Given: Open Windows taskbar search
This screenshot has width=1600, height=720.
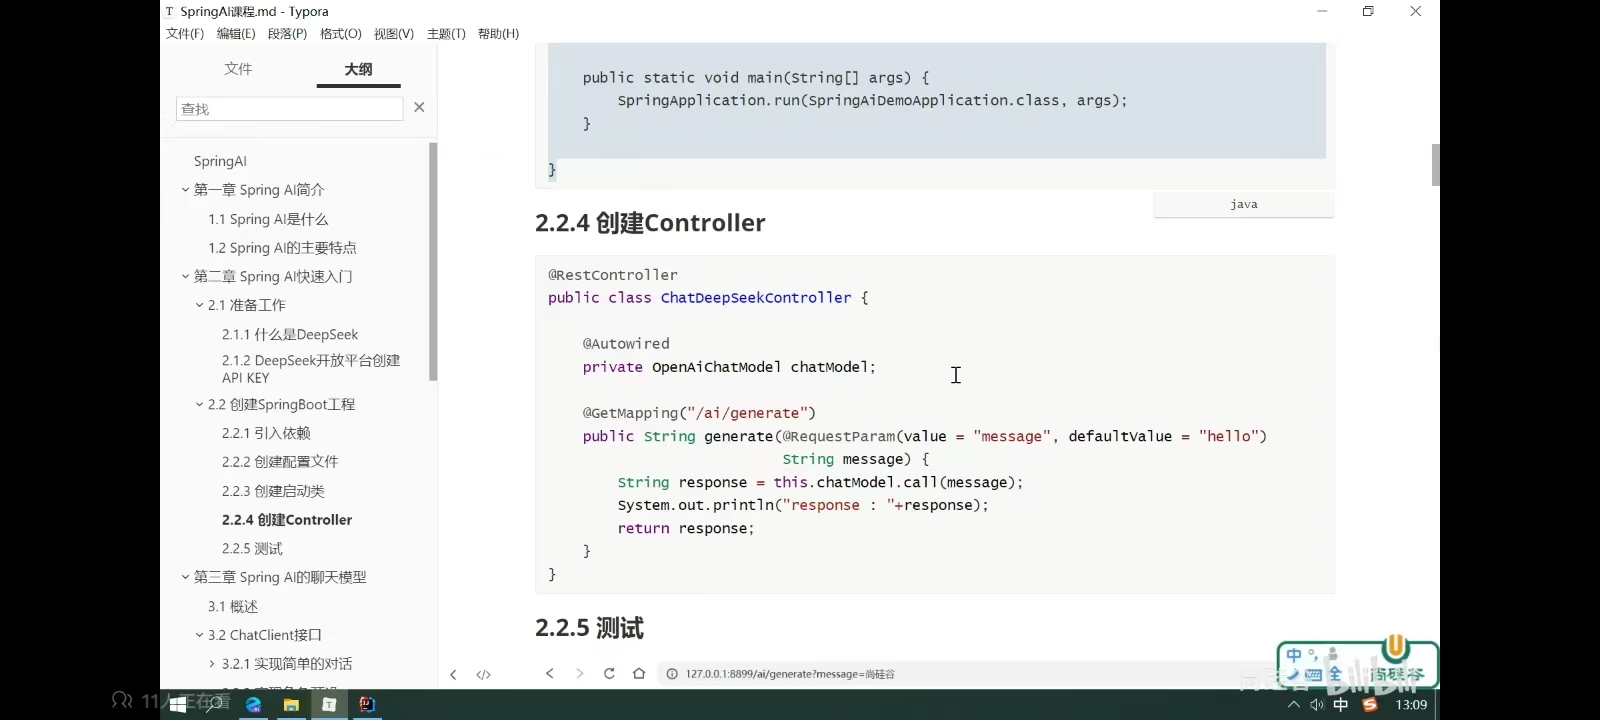Looking at the screenshot, I should pyautogui.click(x=214, y=704).
